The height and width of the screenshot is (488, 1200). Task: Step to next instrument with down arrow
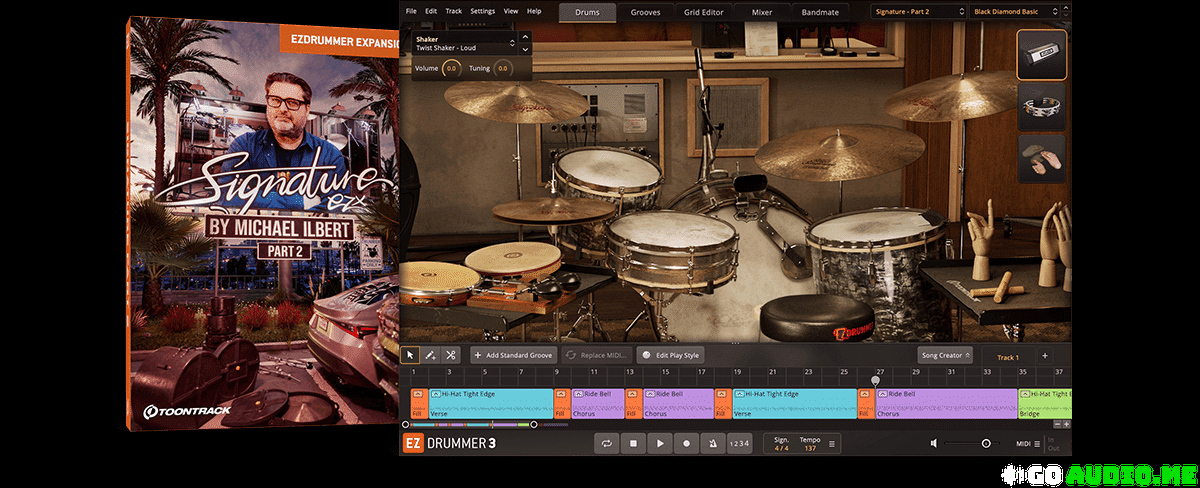pyautogui.click(x=526, y=48)
